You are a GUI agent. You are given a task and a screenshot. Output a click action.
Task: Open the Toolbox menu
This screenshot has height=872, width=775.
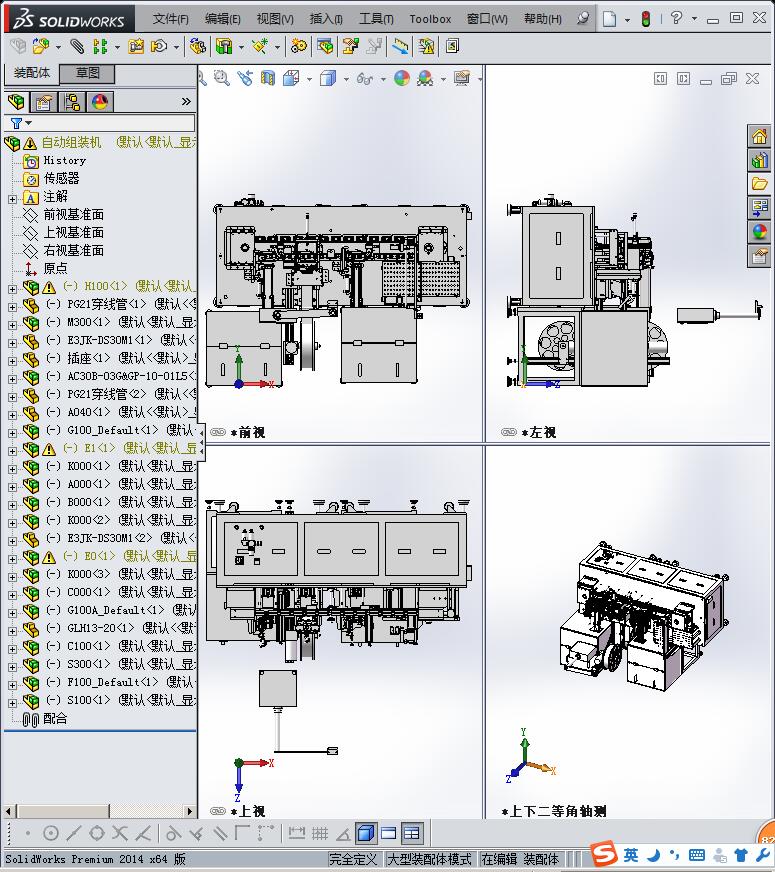[430, 19]
